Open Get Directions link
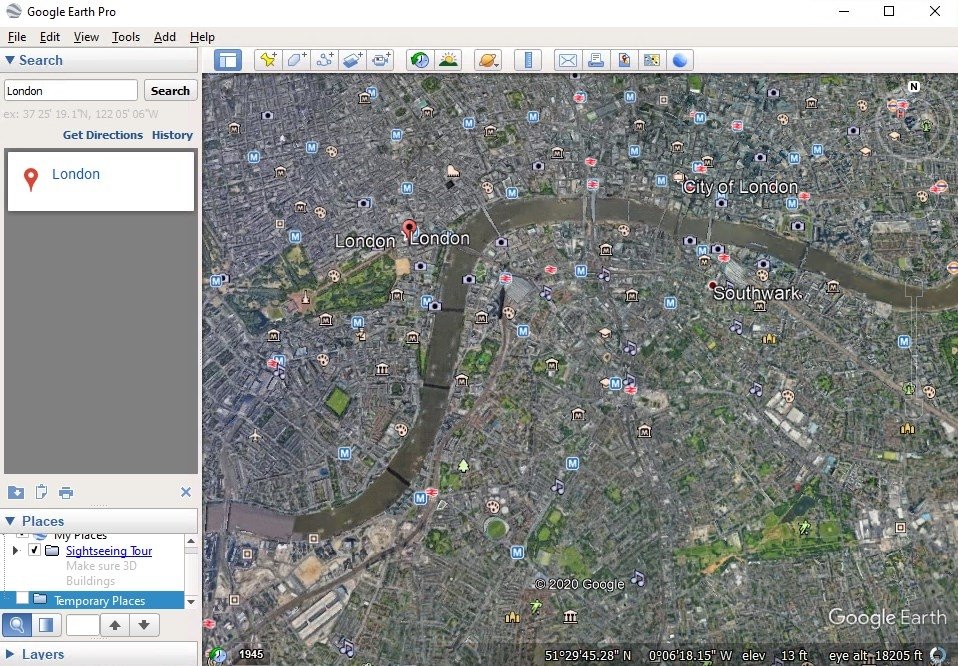Screen dimensions: 958x666 [x=103, y=135]
